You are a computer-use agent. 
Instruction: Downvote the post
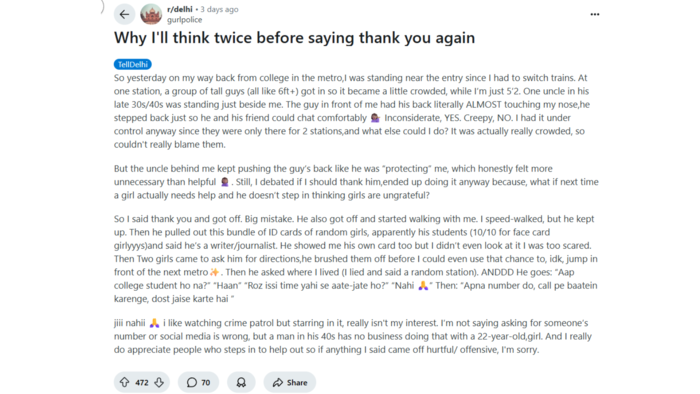[x=159, y=382]
